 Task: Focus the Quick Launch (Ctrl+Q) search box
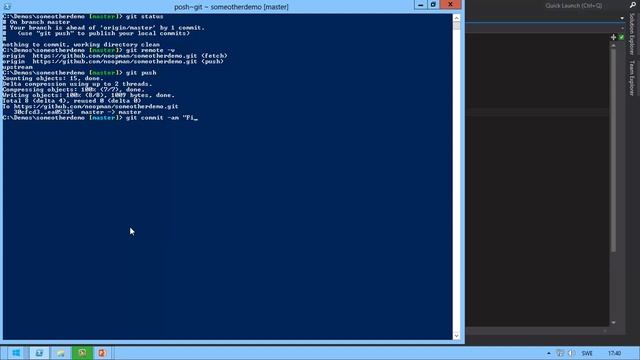573,6
